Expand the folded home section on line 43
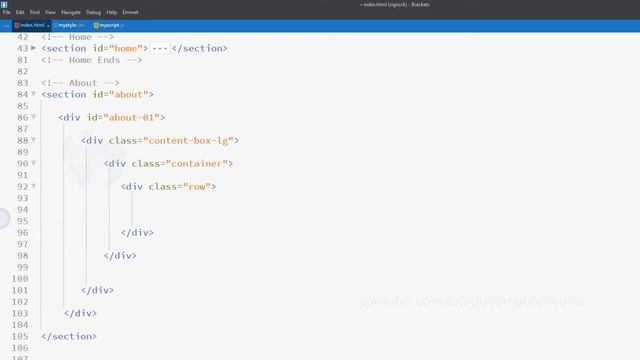The image size is (640, 360). [x=33, y=48]
